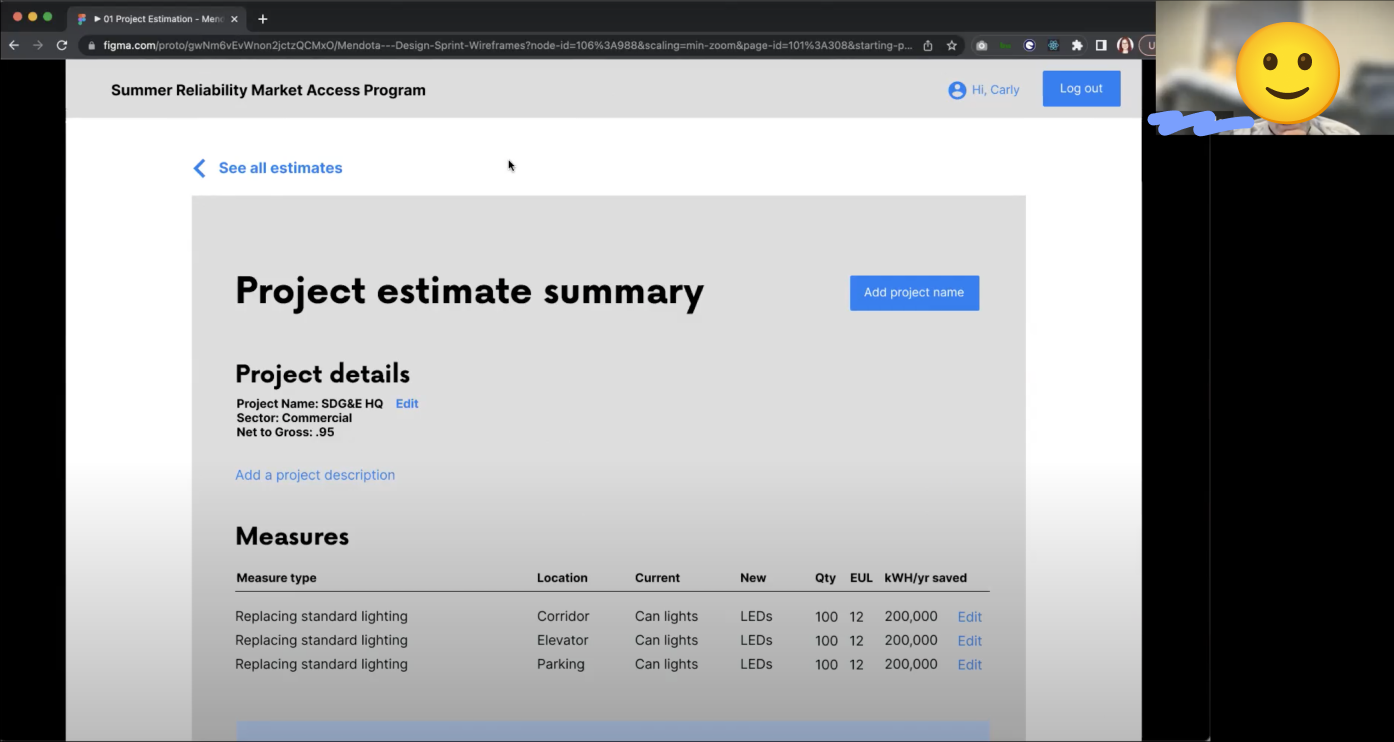The height and width of the screenshot is (742, 1394).
Task: Click the Qty column header
Action: 826,578
